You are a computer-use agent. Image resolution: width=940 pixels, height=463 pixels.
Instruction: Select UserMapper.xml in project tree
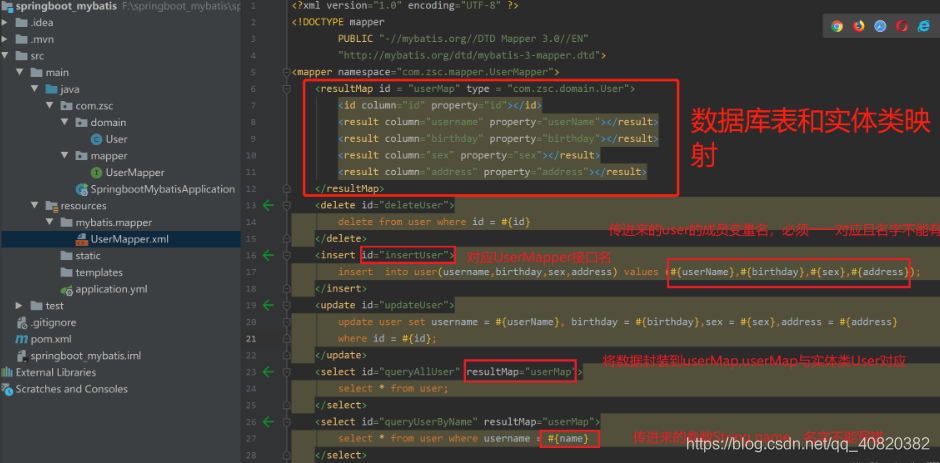point(129,239)
